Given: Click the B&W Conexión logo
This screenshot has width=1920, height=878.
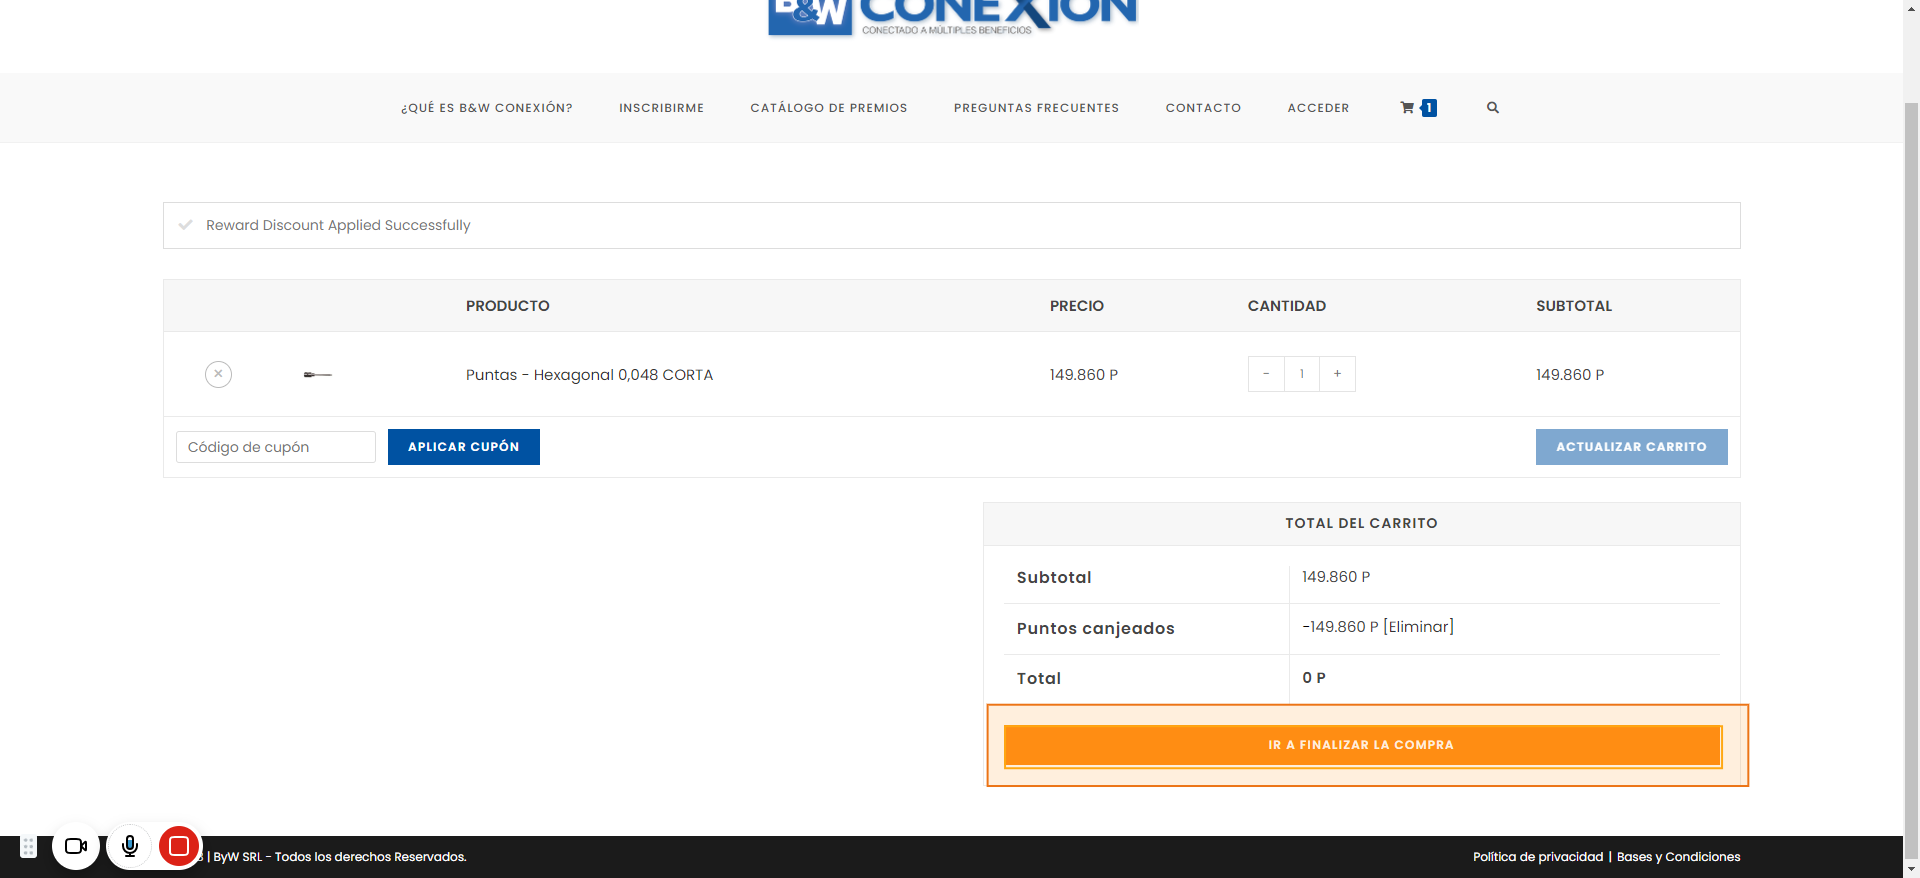Looking at the screenshot, I should point(951,17).
